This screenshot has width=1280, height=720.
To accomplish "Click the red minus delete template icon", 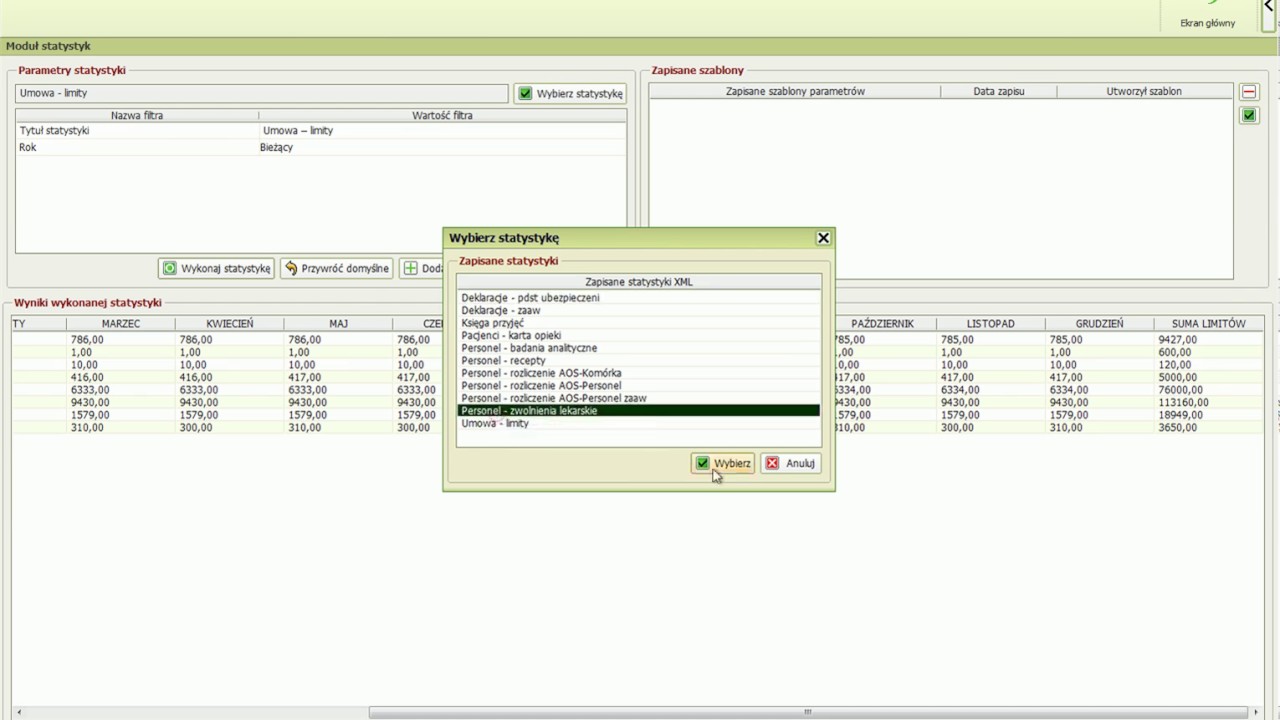I will click(x=1249, y=92).
